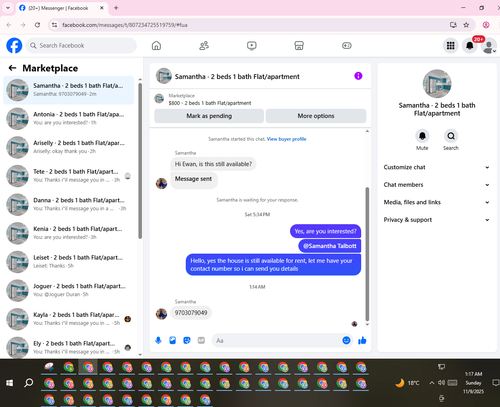500x407 pixels.
Task: Open the Leiset conversation
Action: point(68,262)
